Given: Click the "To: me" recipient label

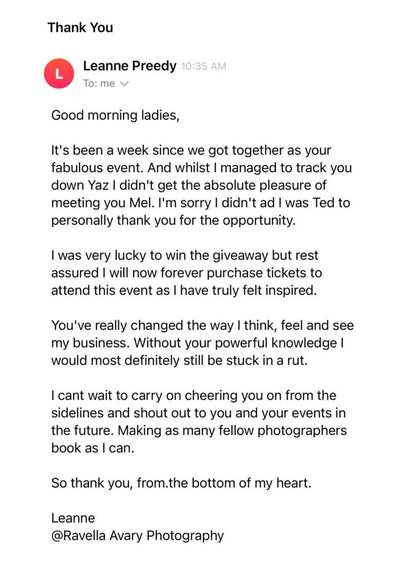Looking at the screenshot, I should point(99,84).
